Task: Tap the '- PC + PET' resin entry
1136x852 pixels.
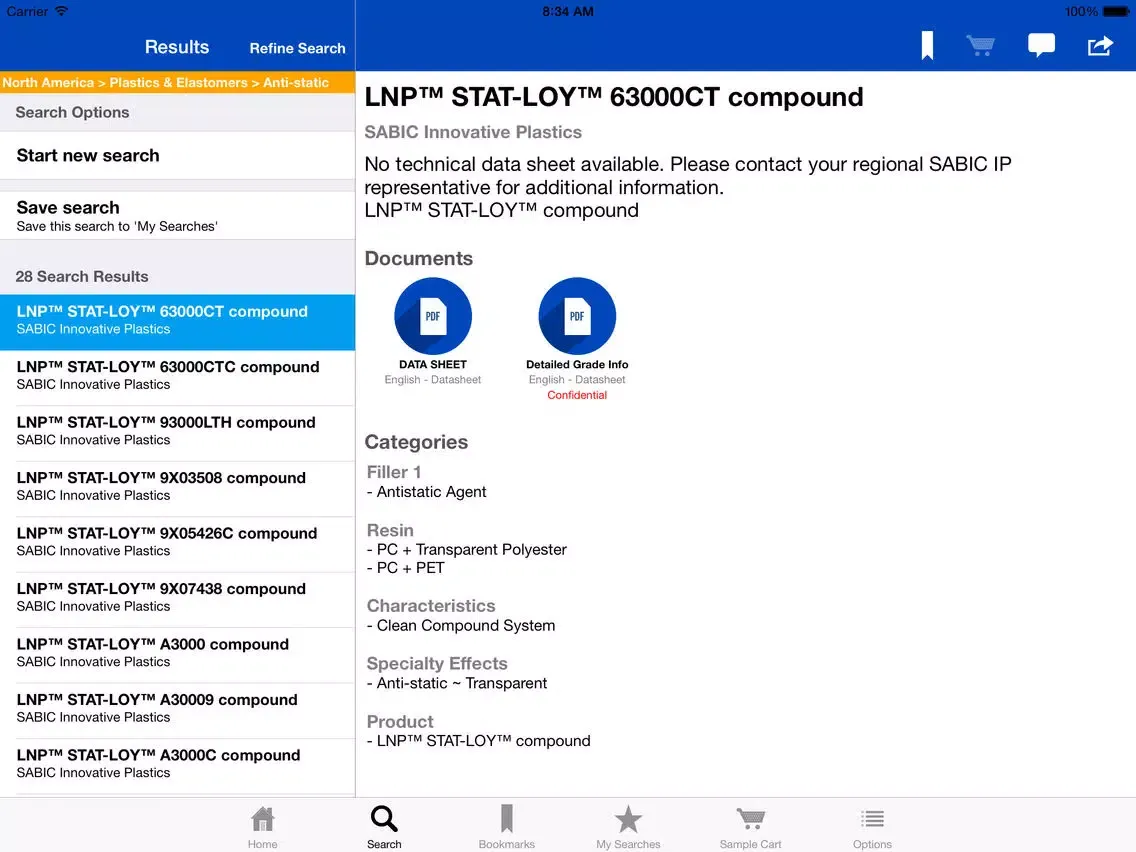Action: point(405,568)
